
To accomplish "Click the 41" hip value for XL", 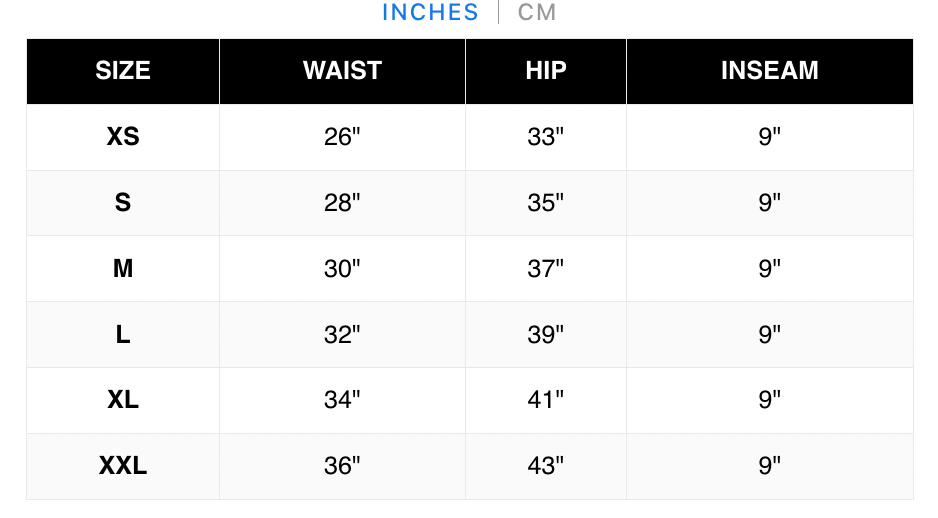I will click(546, 399).
